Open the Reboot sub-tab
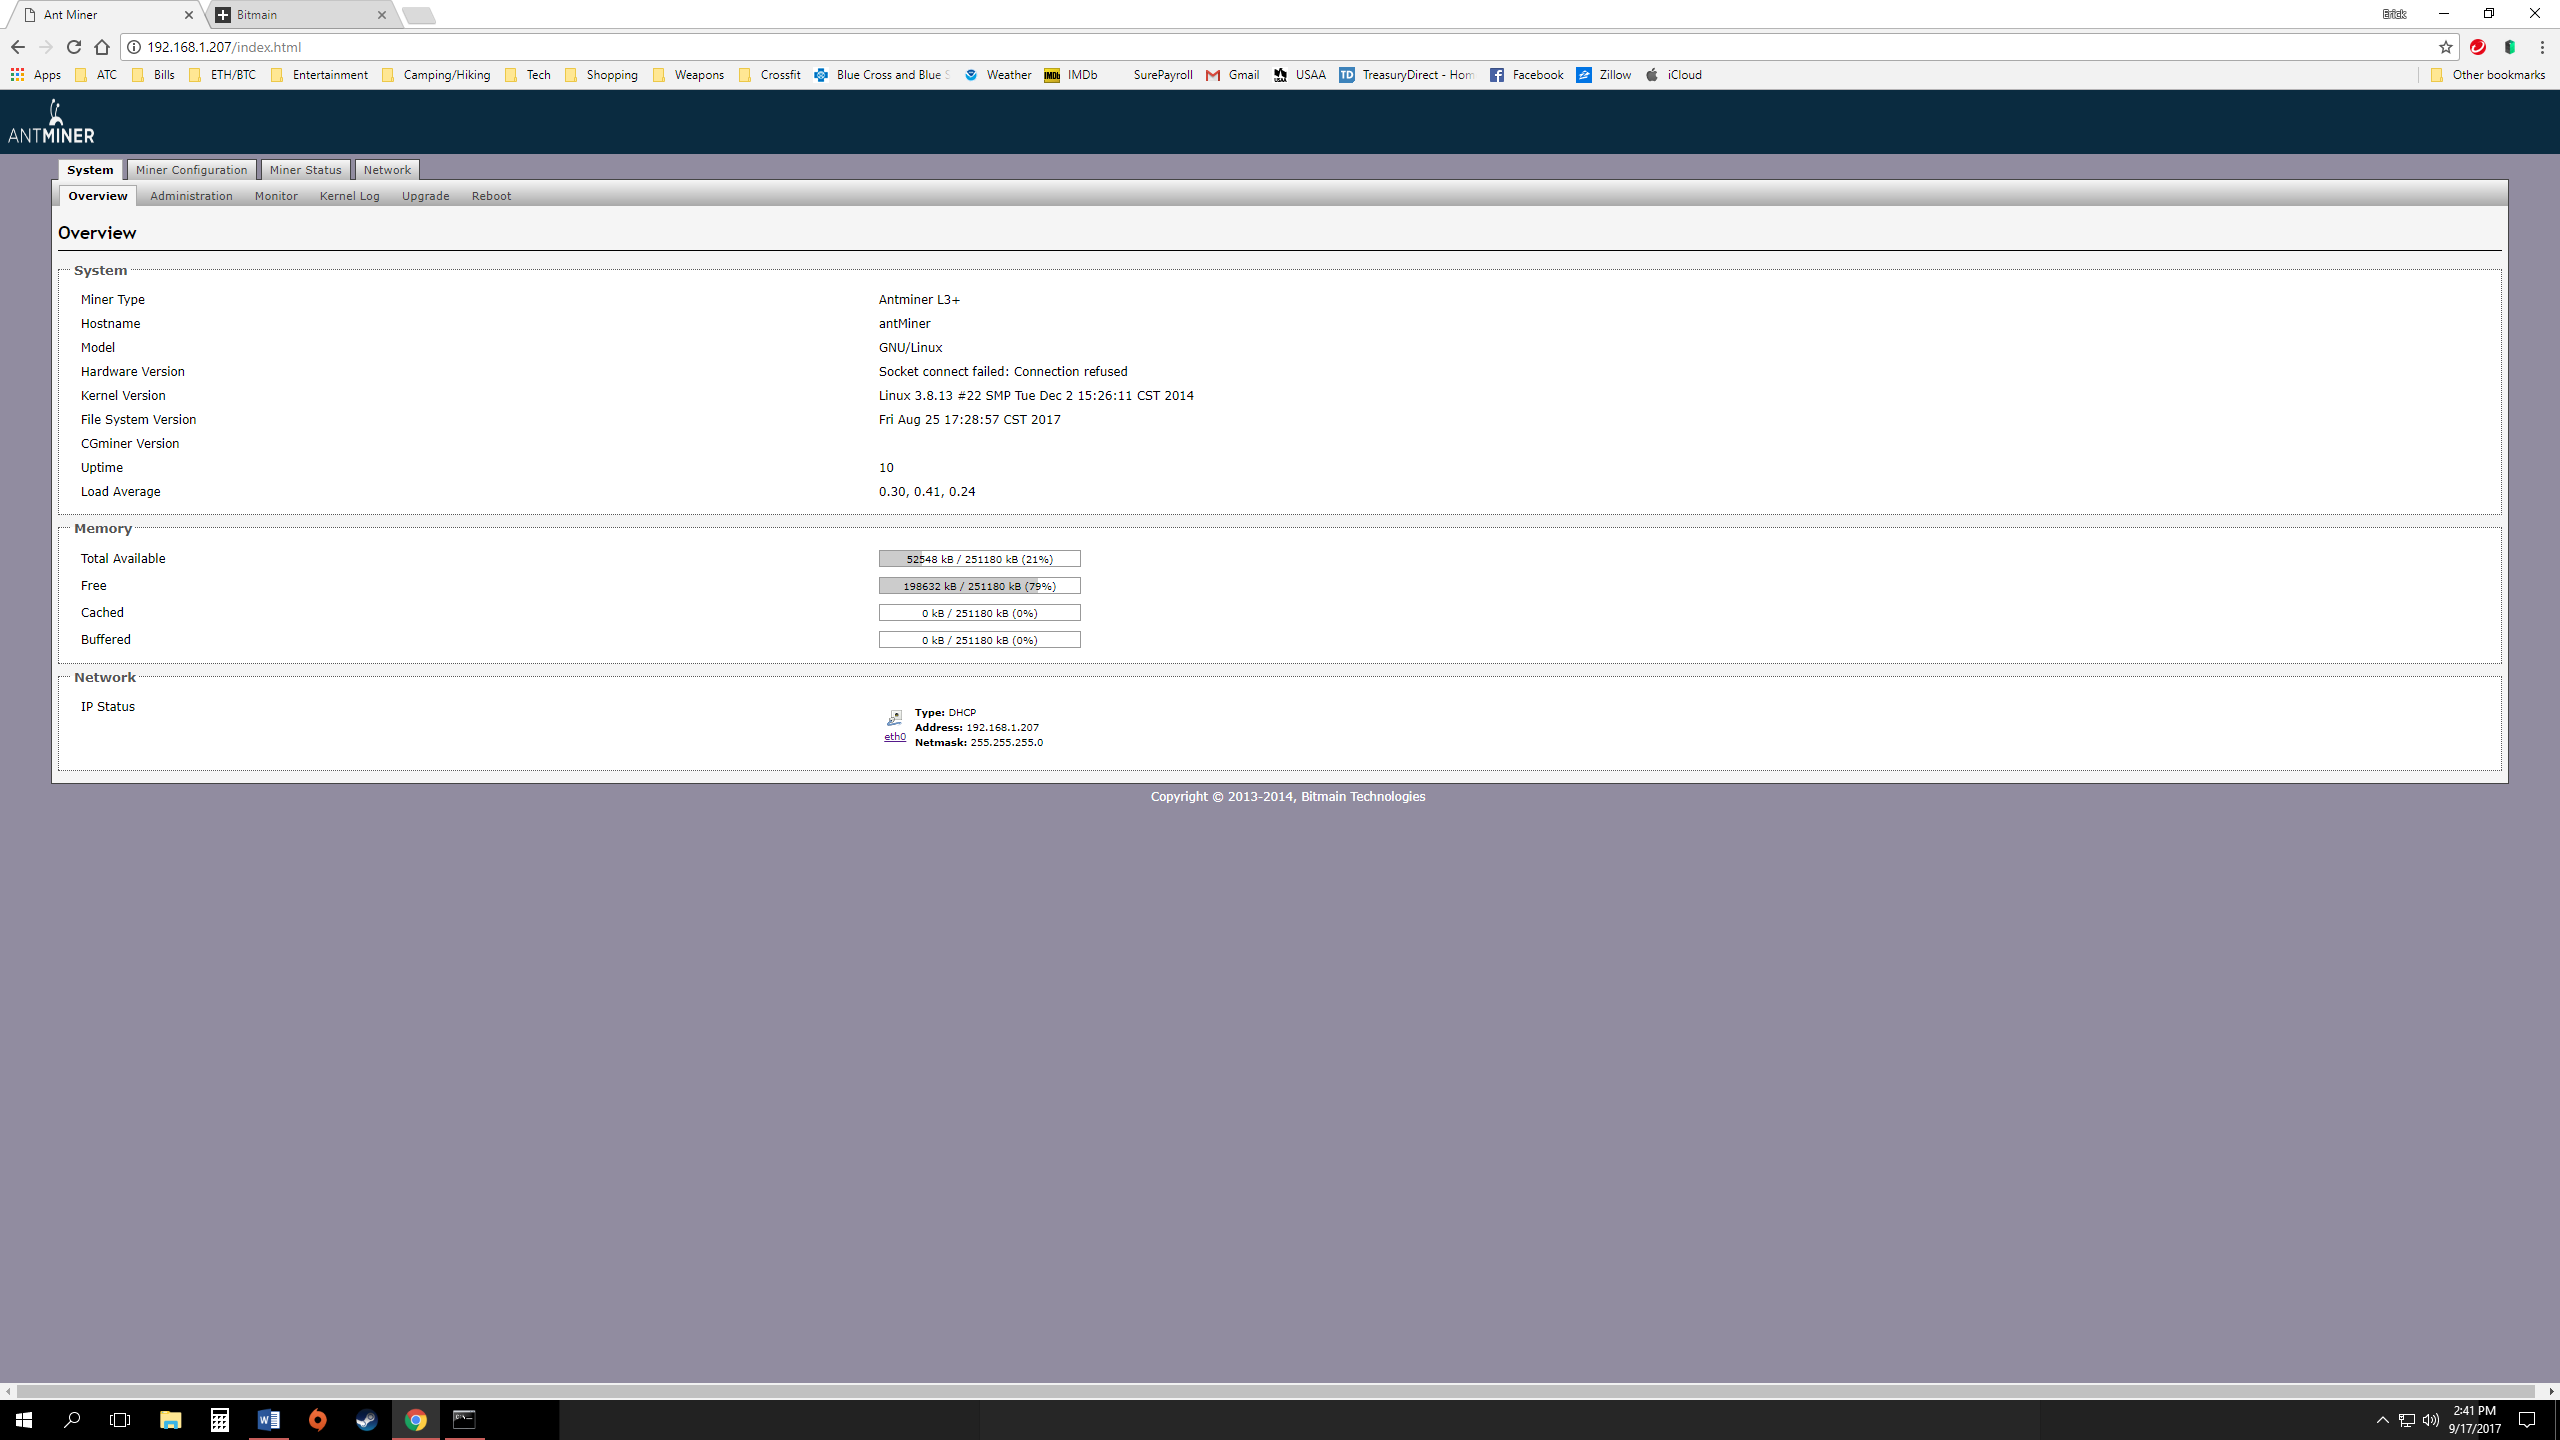The image size is (2560, 1440). pos(491,196)
